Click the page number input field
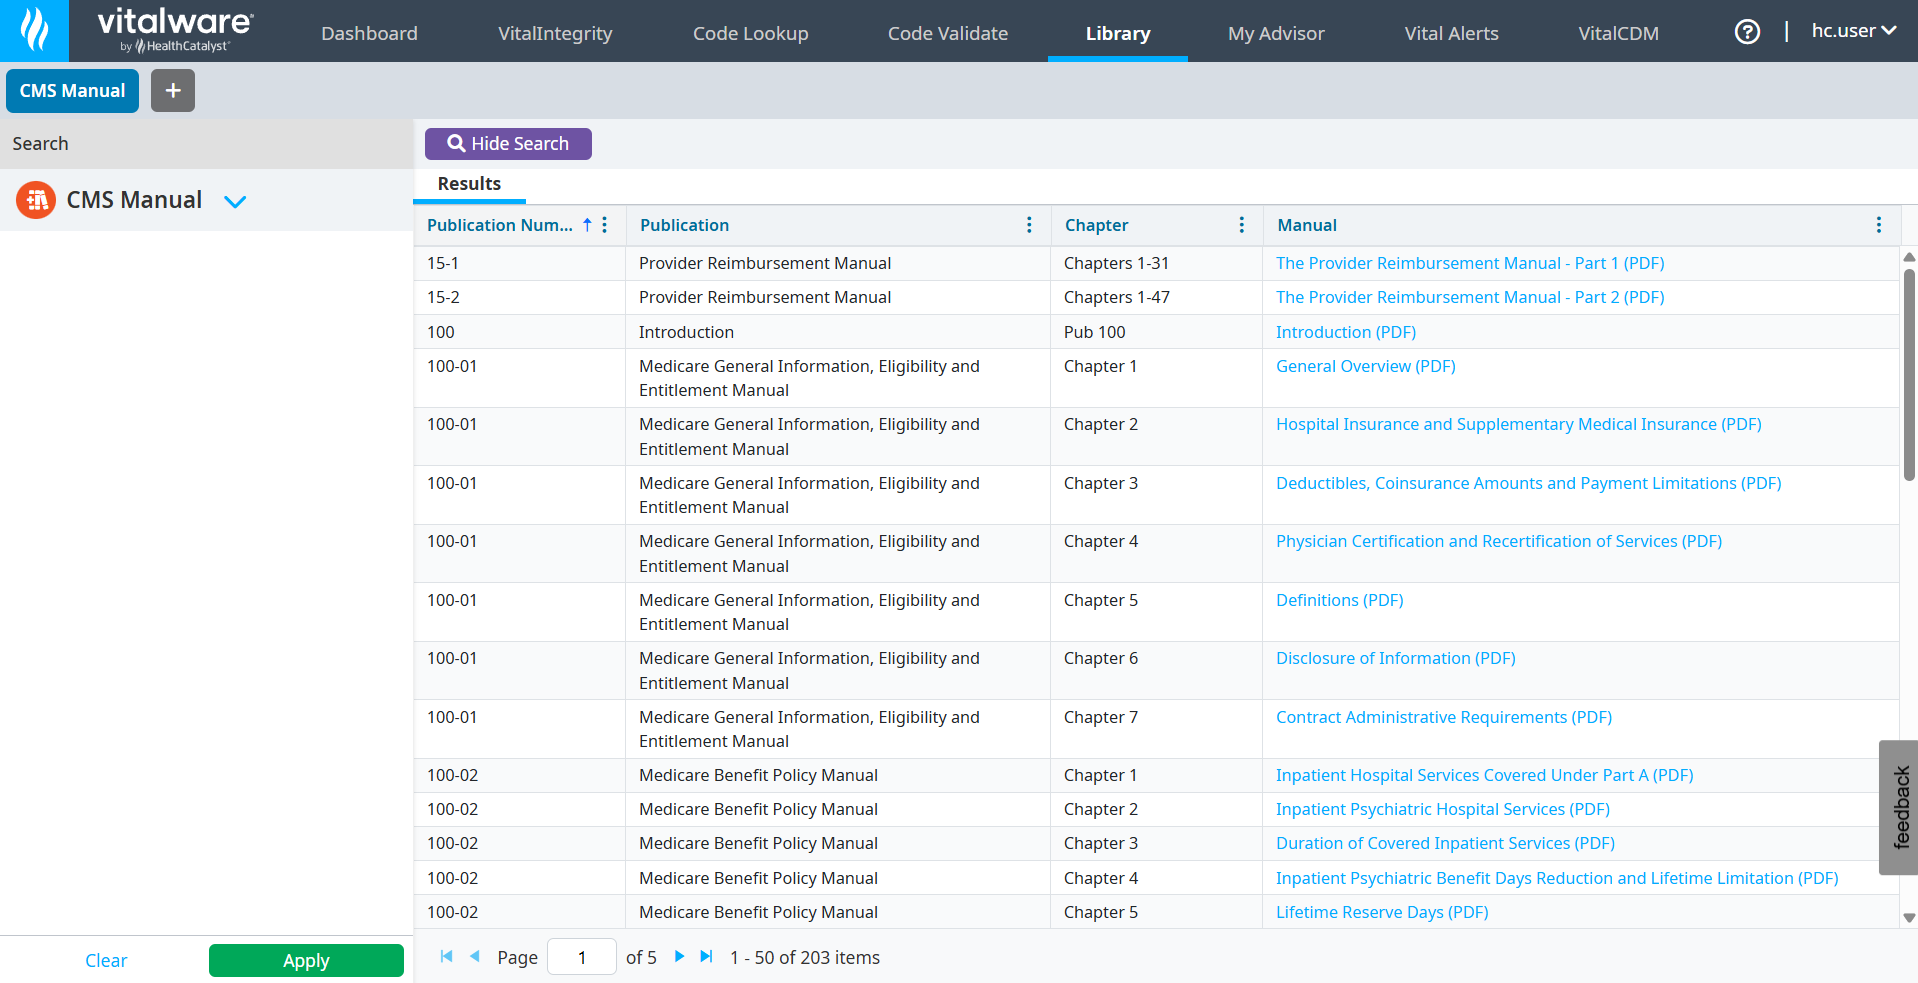The width and height of the screenshot is (1918, 983). click(581, 957)
